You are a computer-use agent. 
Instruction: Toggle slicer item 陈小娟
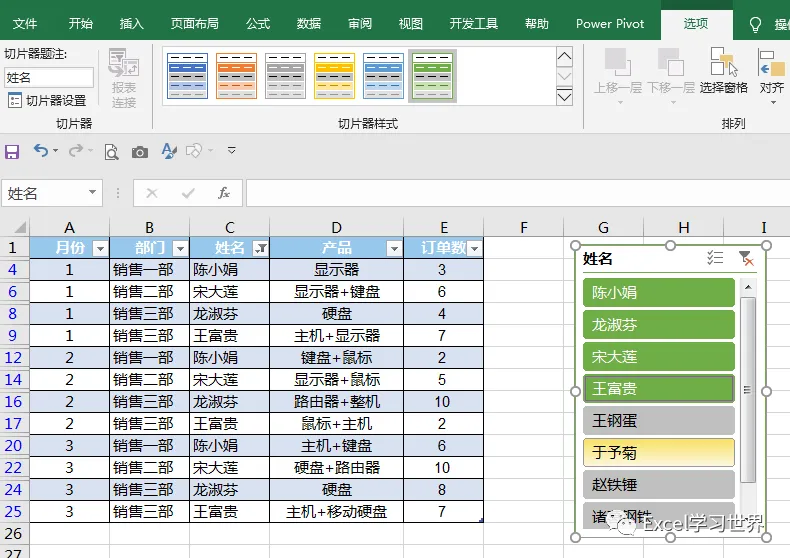[659, 293]
